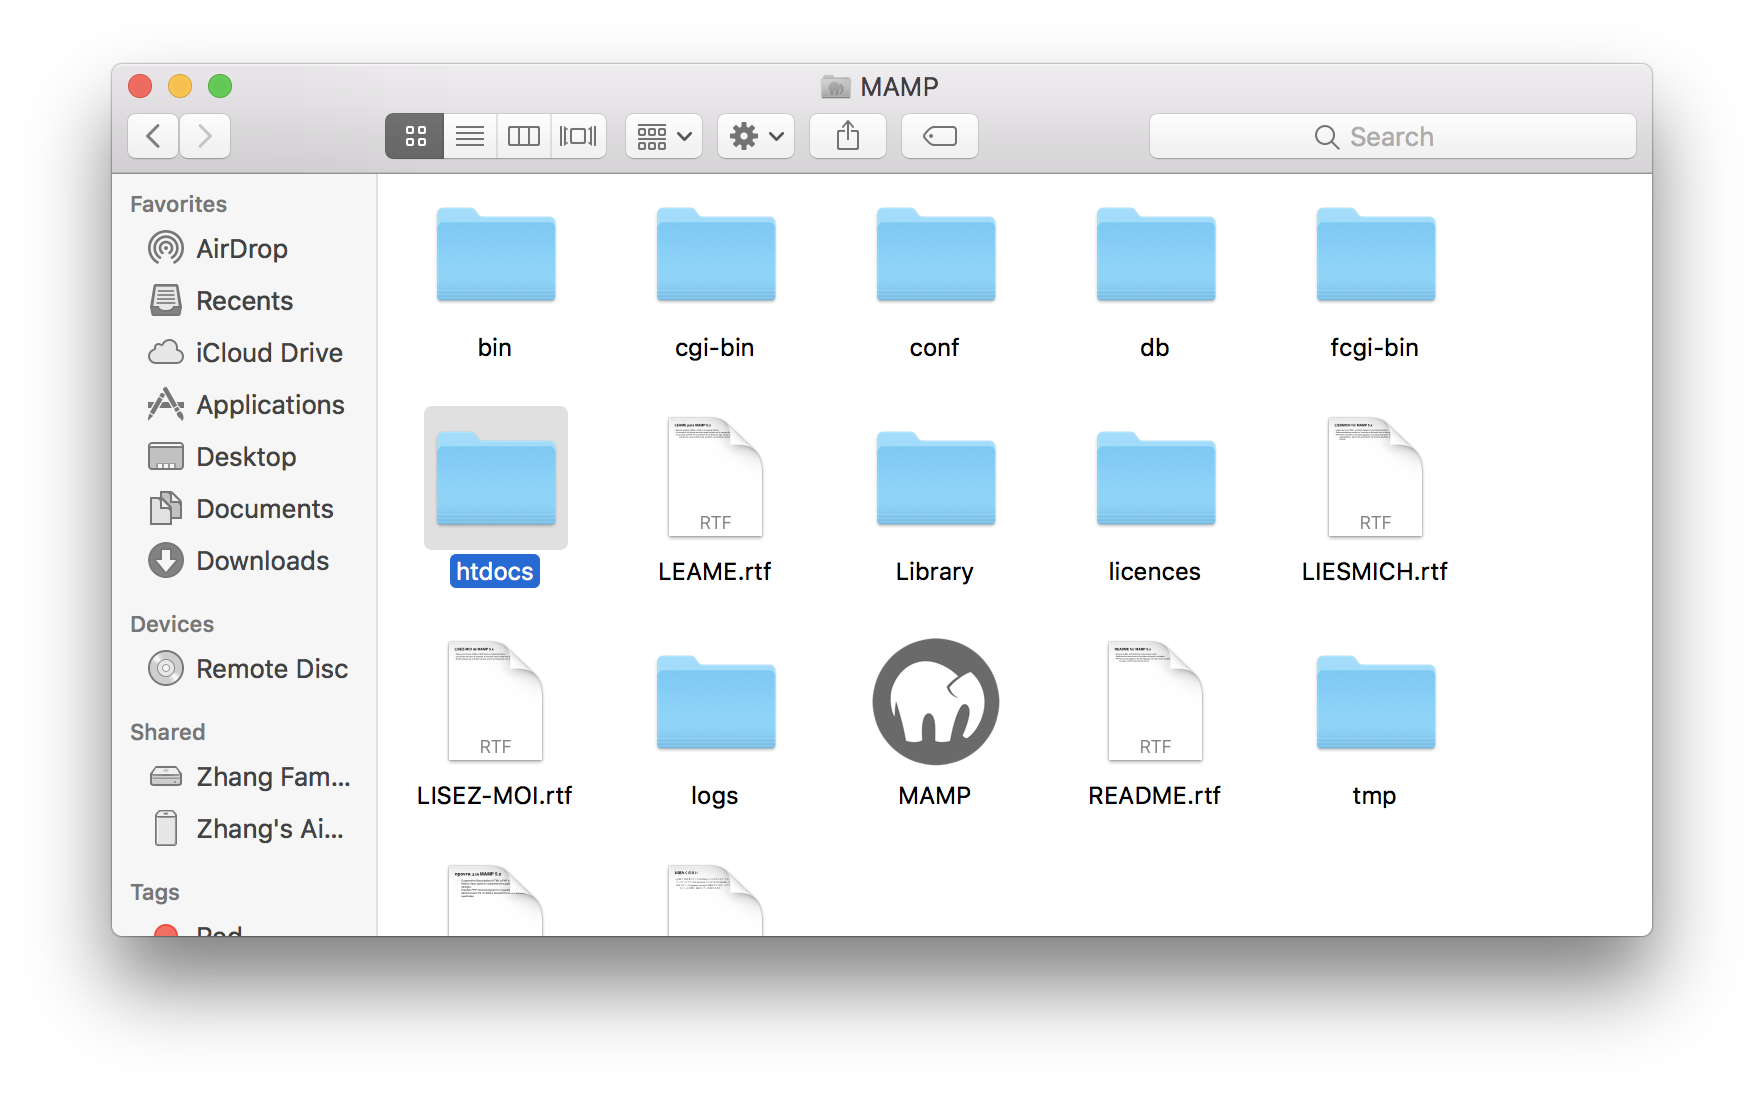Click the Share toolbar button
Image resolution: width=1764 pixels, height=1096 pixels.
tap(848, 136)
